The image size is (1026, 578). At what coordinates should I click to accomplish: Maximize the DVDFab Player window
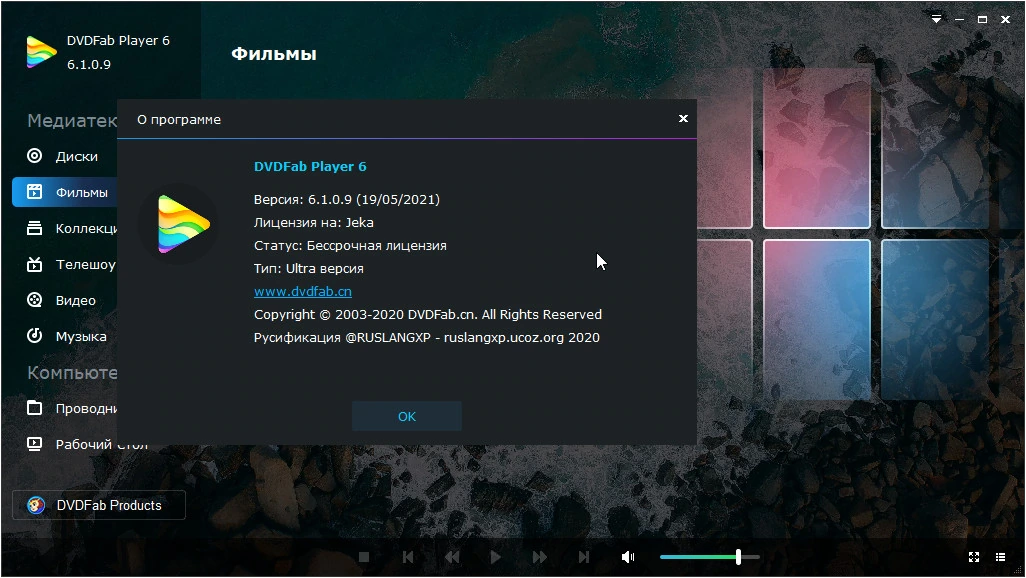click(x=982, y=20)
